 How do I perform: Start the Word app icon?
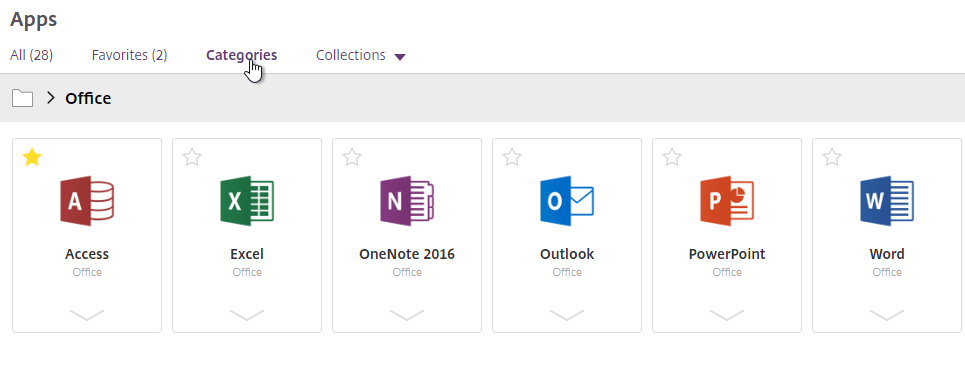887,201
